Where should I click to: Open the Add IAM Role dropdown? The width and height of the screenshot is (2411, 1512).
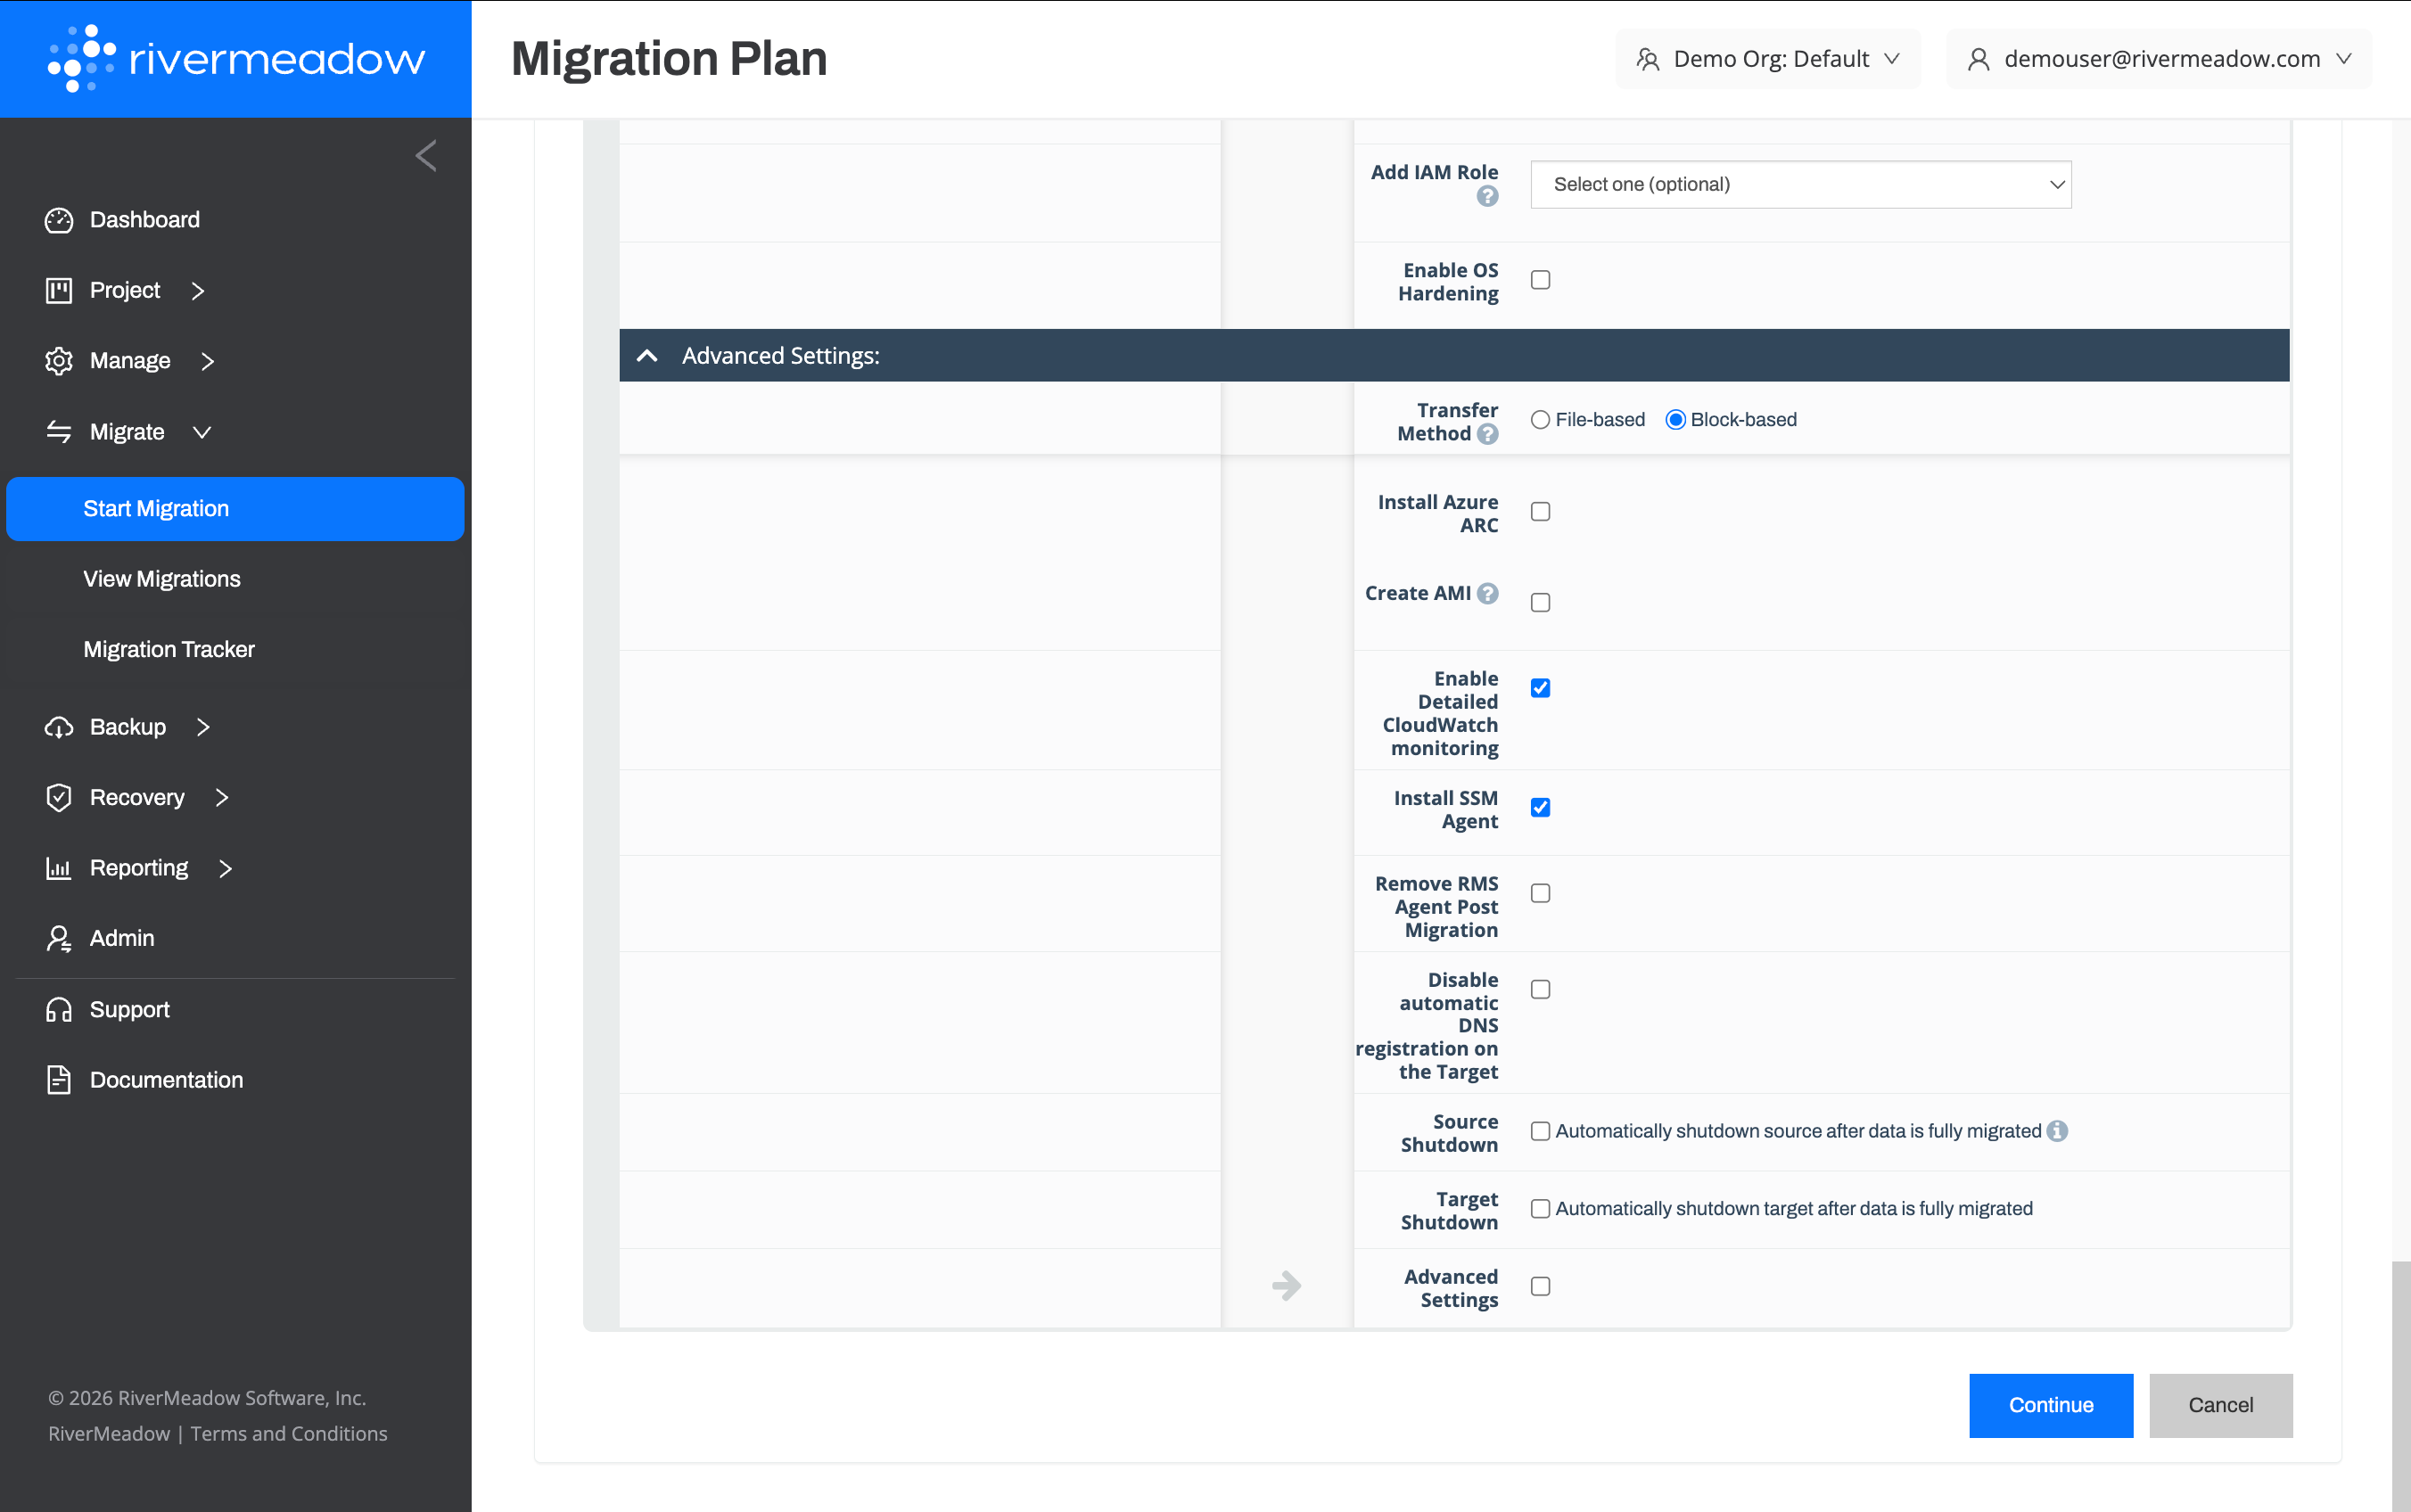pos(1799,184)
